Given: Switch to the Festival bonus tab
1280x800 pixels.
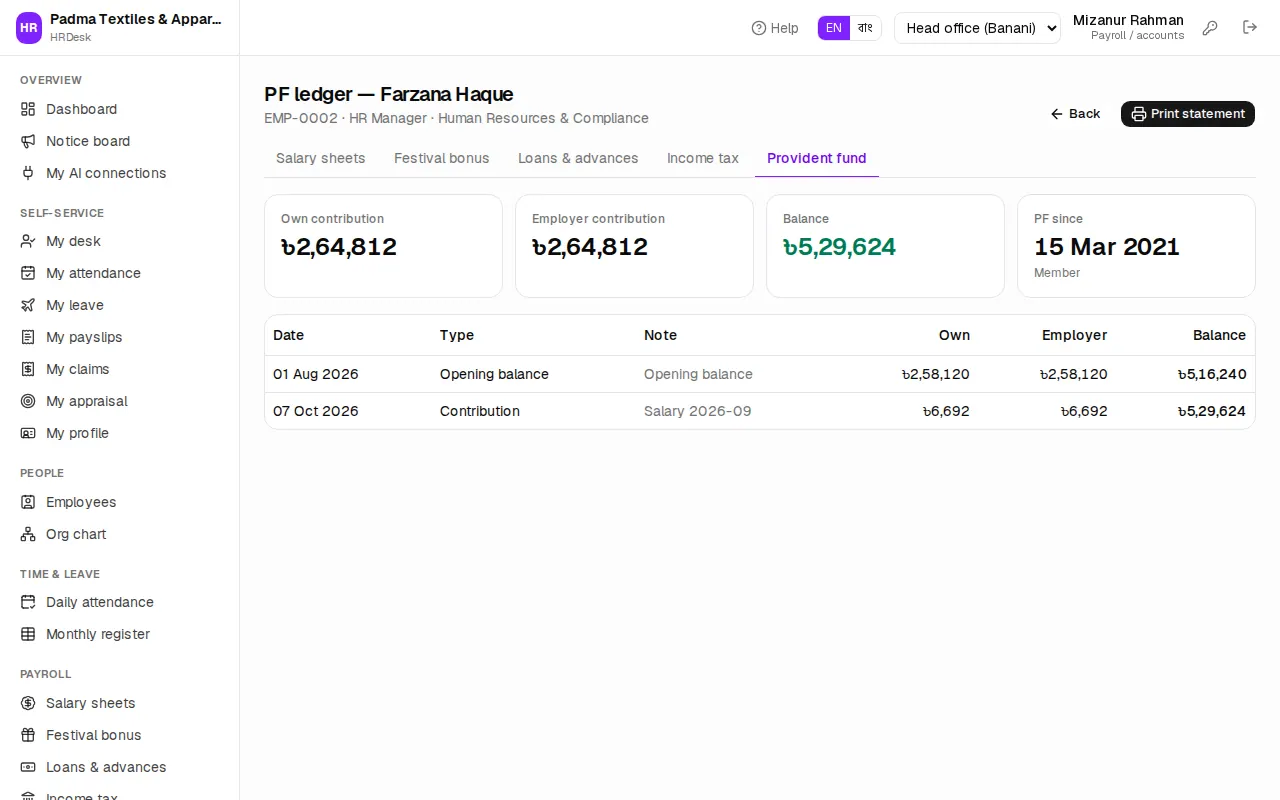Looking at the screenshot, I should (x=442, y=158).
